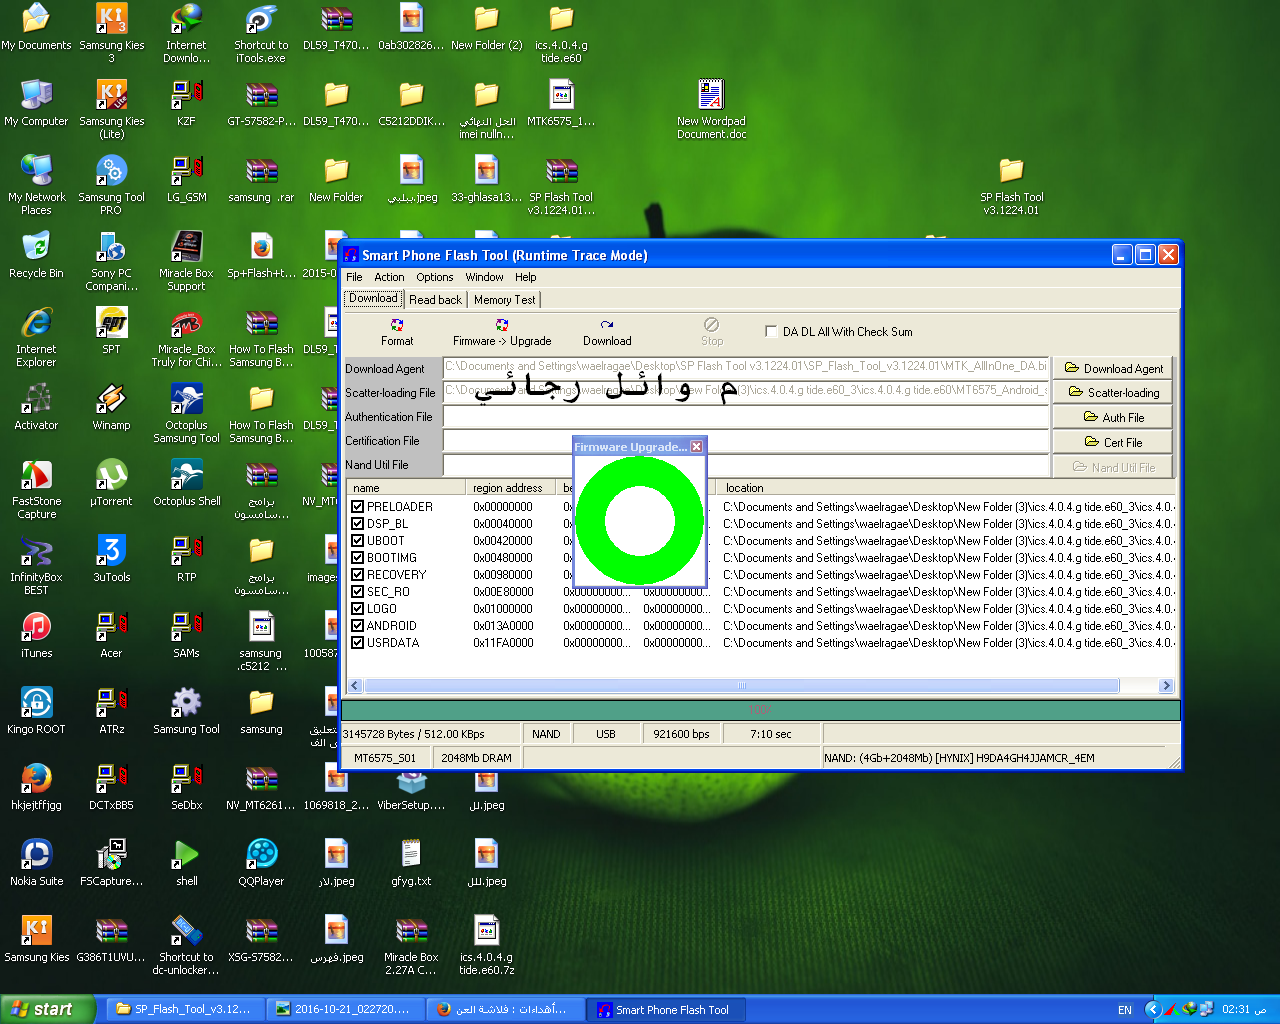Switch to the Firefox taskbar window
Image resolution: width=1280 pixels, height=1024 pixels.
click(505, 1009)
